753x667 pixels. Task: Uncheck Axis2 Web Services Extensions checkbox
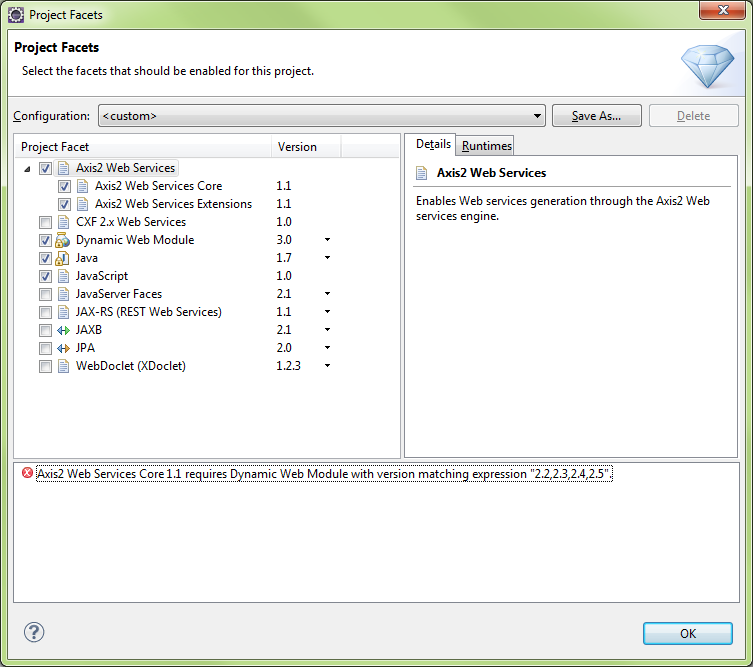64,205
